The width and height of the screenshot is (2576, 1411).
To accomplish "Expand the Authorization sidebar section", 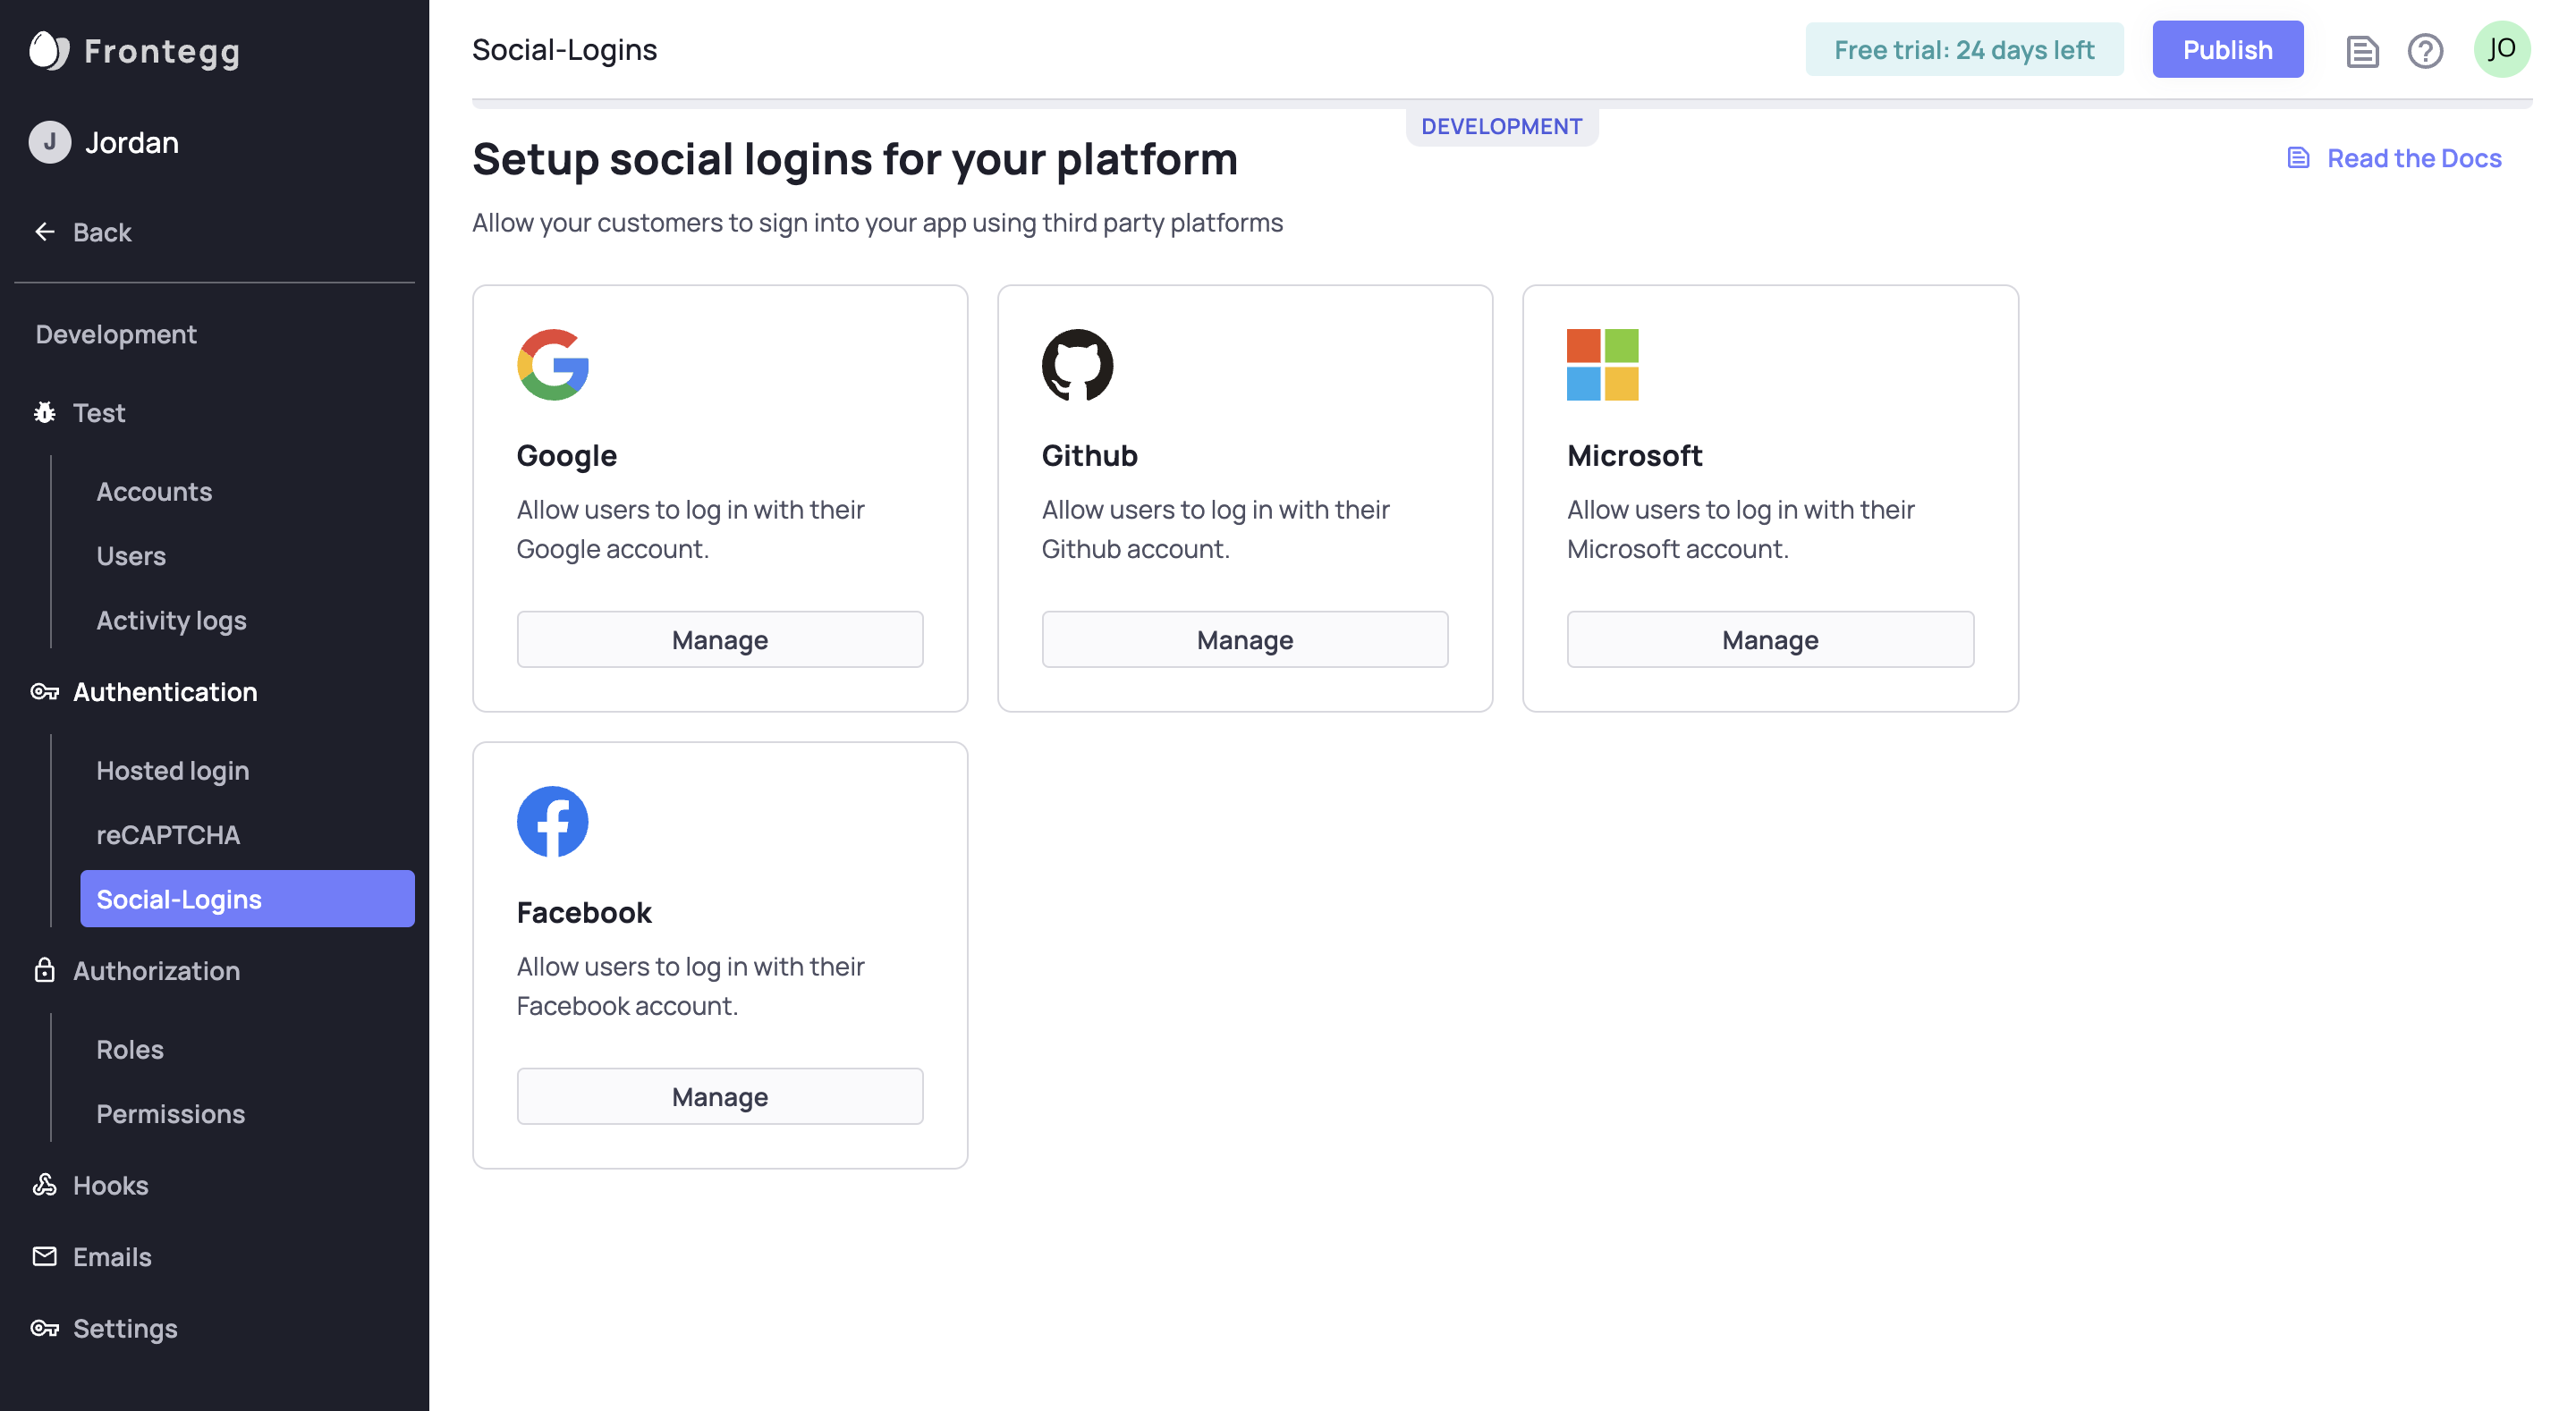I will [x=156, y=971].
